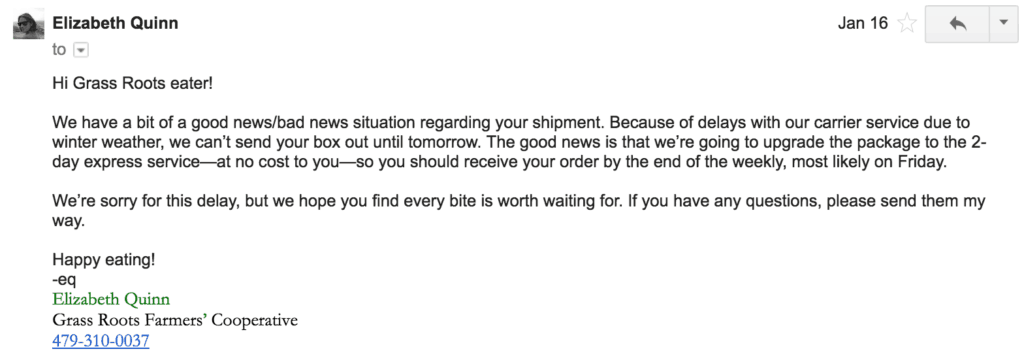Screen dimensions: 1024x362
Task: Click green Elizabeth Quinn signature name
Action: pyautogui.click(x=111, y=300)
